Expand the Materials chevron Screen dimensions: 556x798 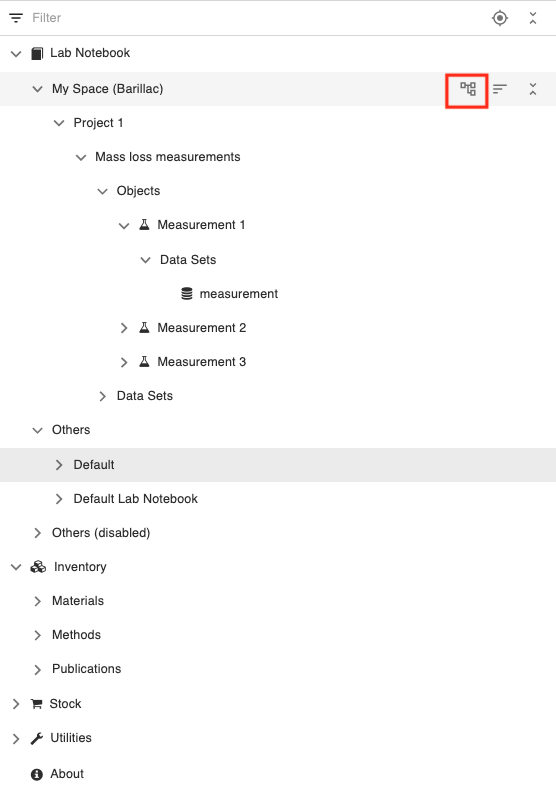click(37, 601)
